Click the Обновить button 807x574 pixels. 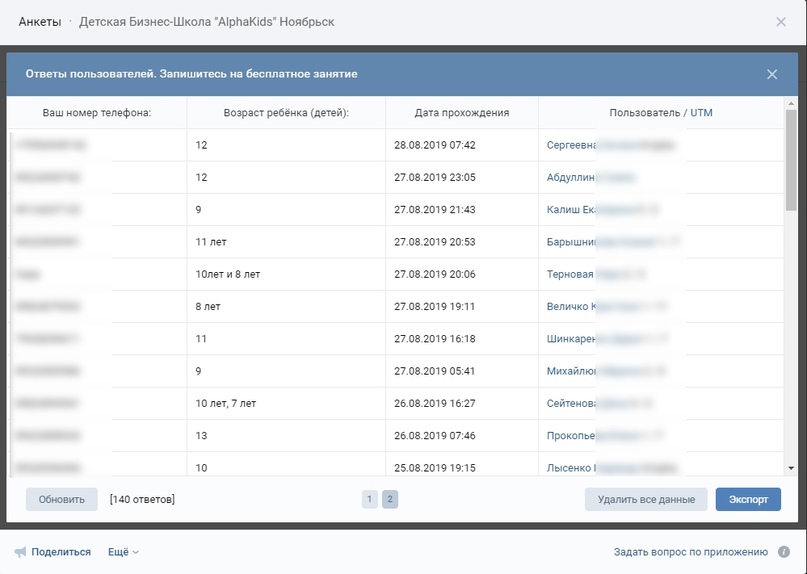coord(62,499)
